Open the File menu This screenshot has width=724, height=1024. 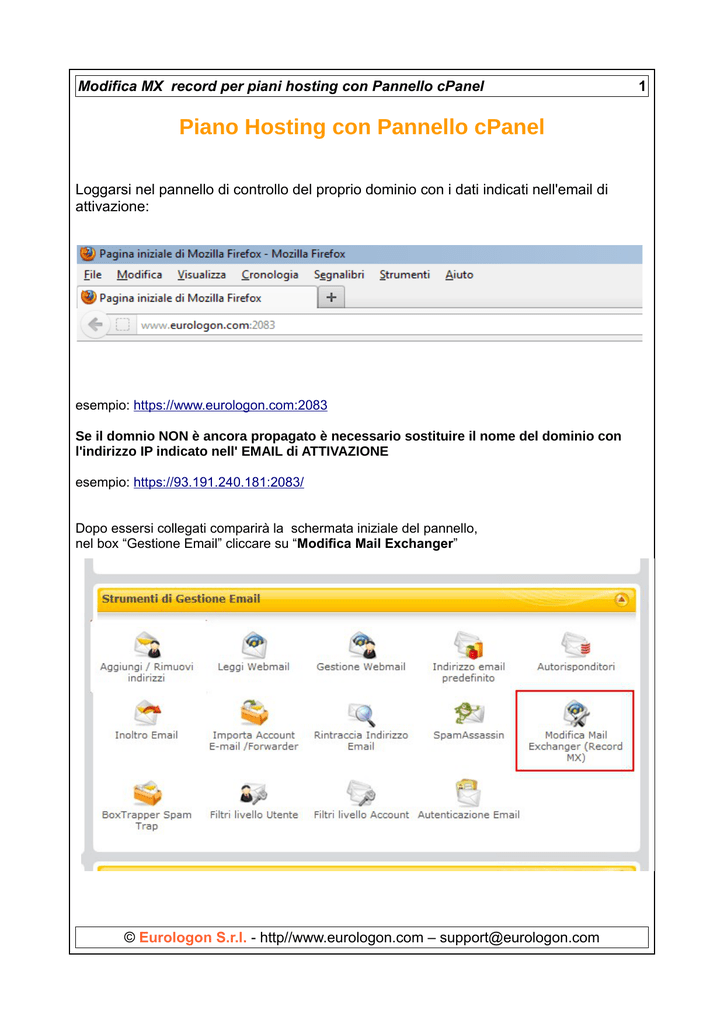(x=93, y=275)
